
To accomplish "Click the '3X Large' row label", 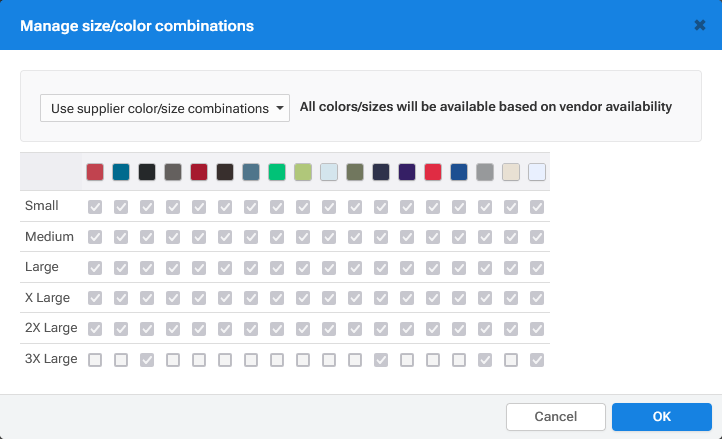I will point(51,359).
